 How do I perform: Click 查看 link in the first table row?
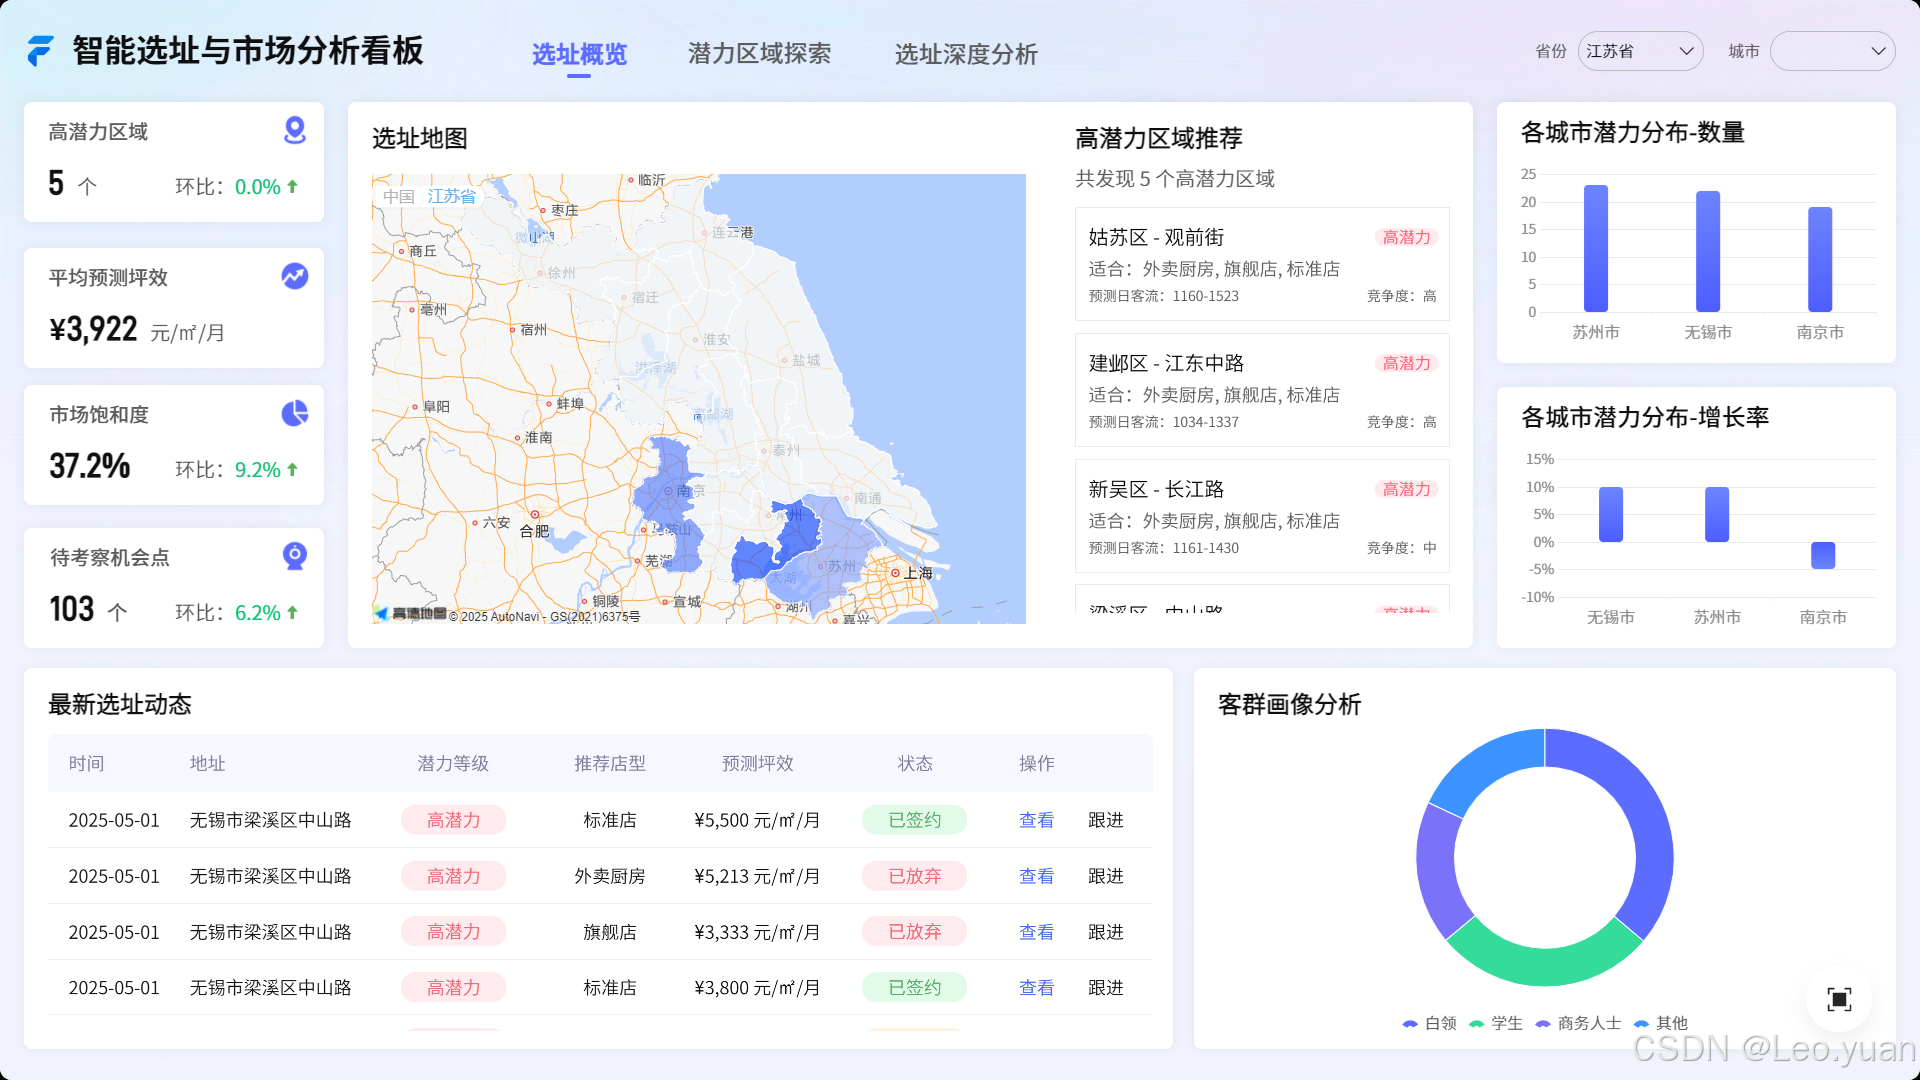pyautogui.click(x=1036, y=820)
